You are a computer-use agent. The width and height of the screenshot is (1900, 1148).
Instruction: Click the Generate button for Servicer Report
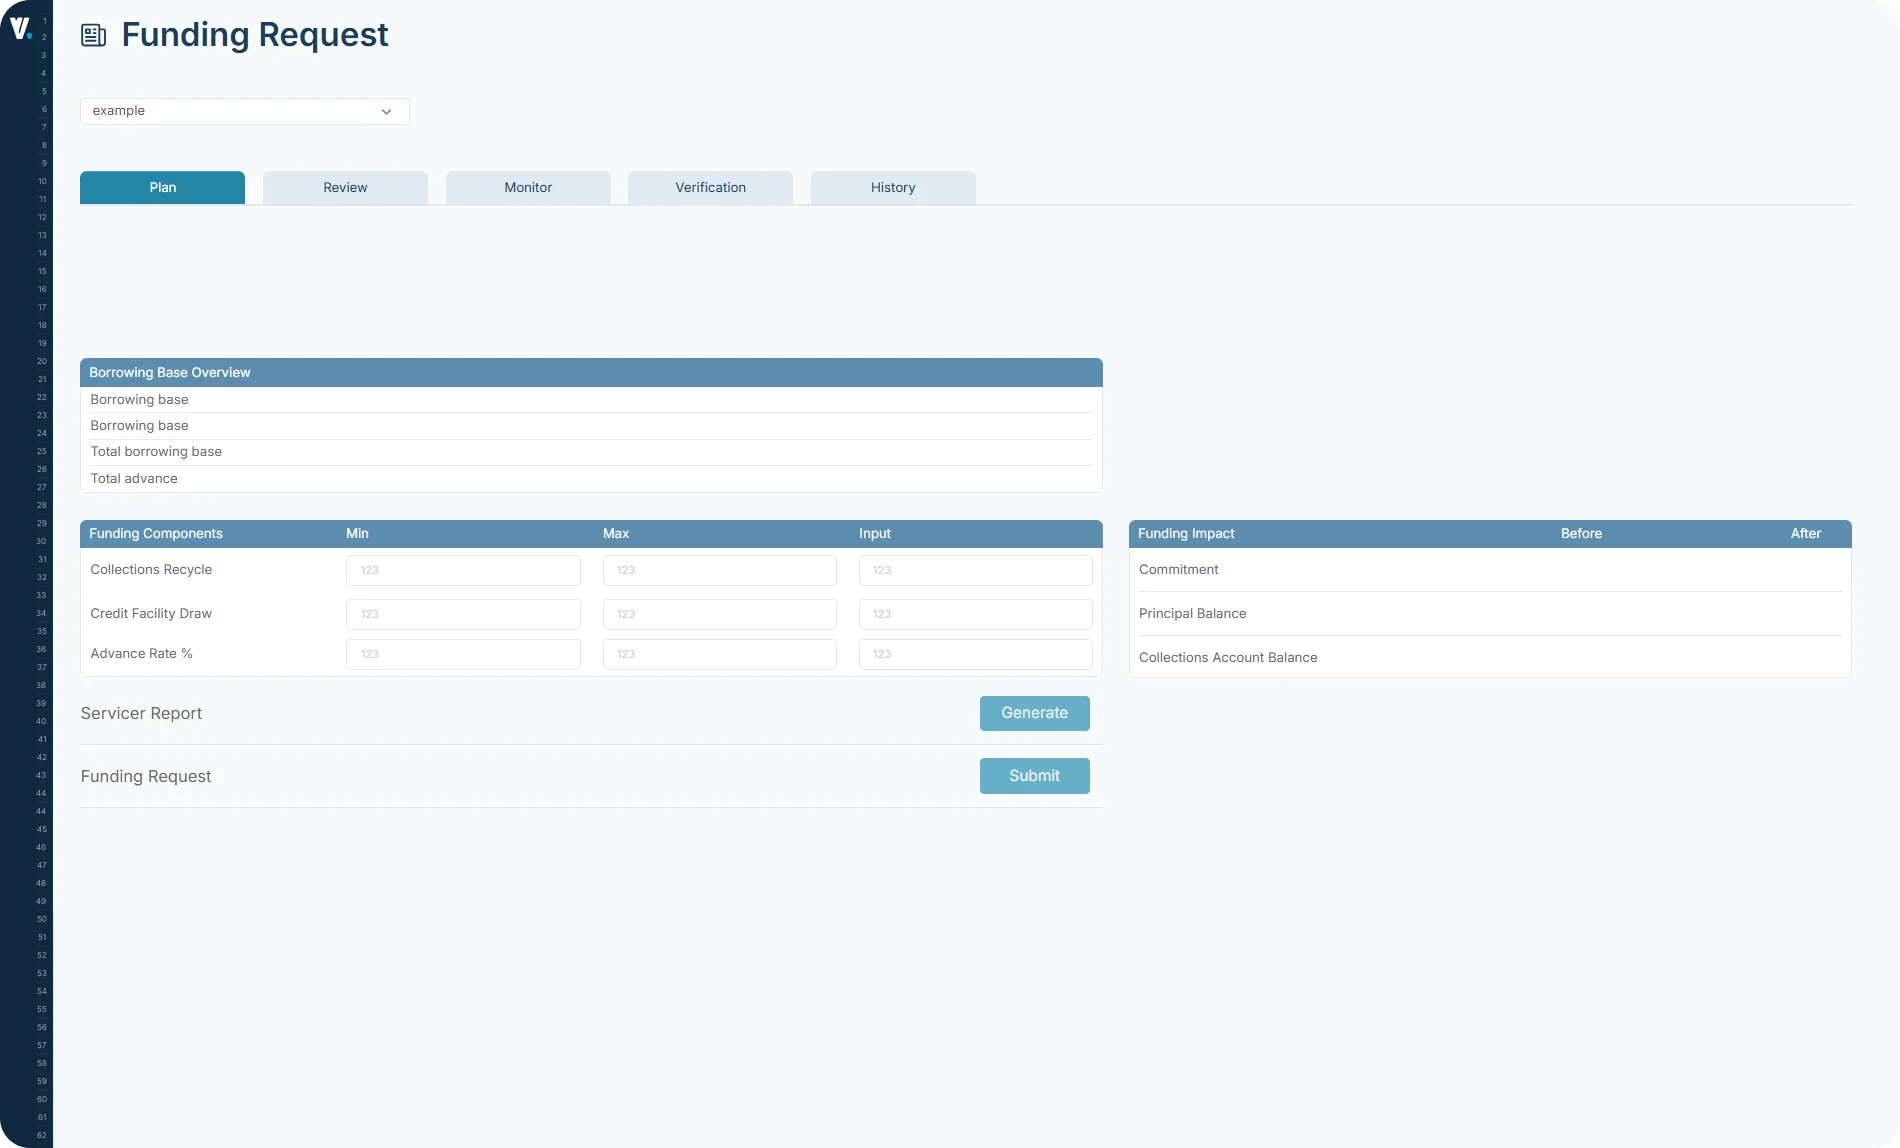pos(1034,713)
